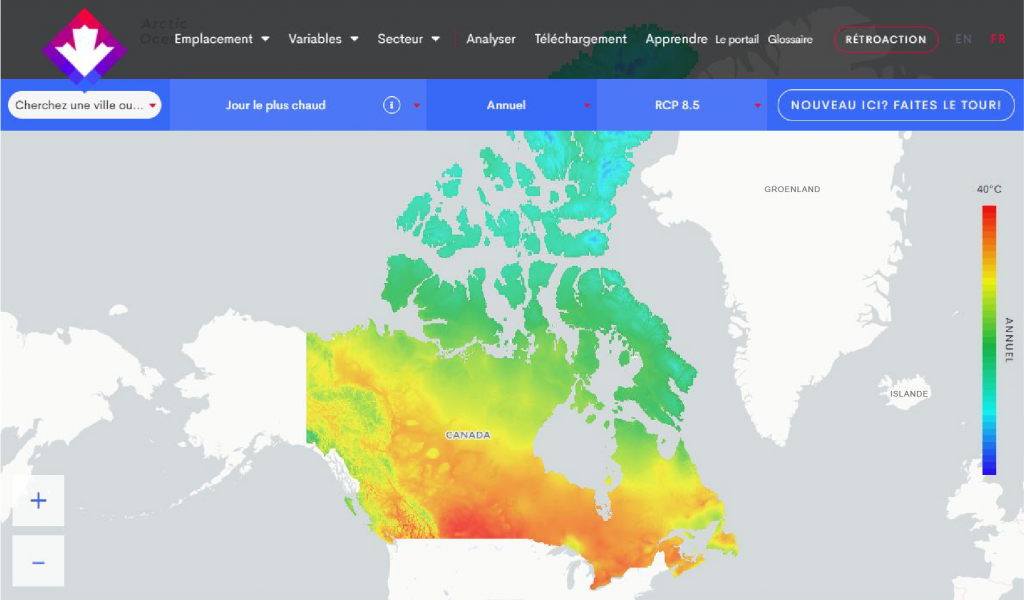Viewport: 1024px width, 600px height.
Task: Switch language to English (EN)
Action: tap(963, 39)
